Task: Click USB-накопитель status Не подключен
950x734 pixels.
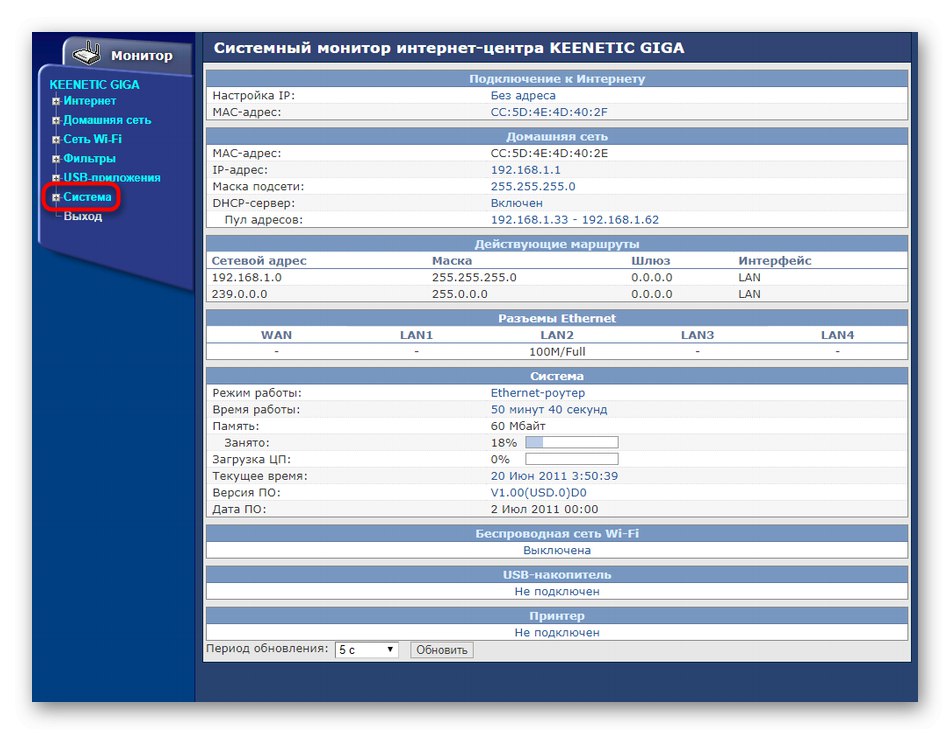Action: (557, 592)
